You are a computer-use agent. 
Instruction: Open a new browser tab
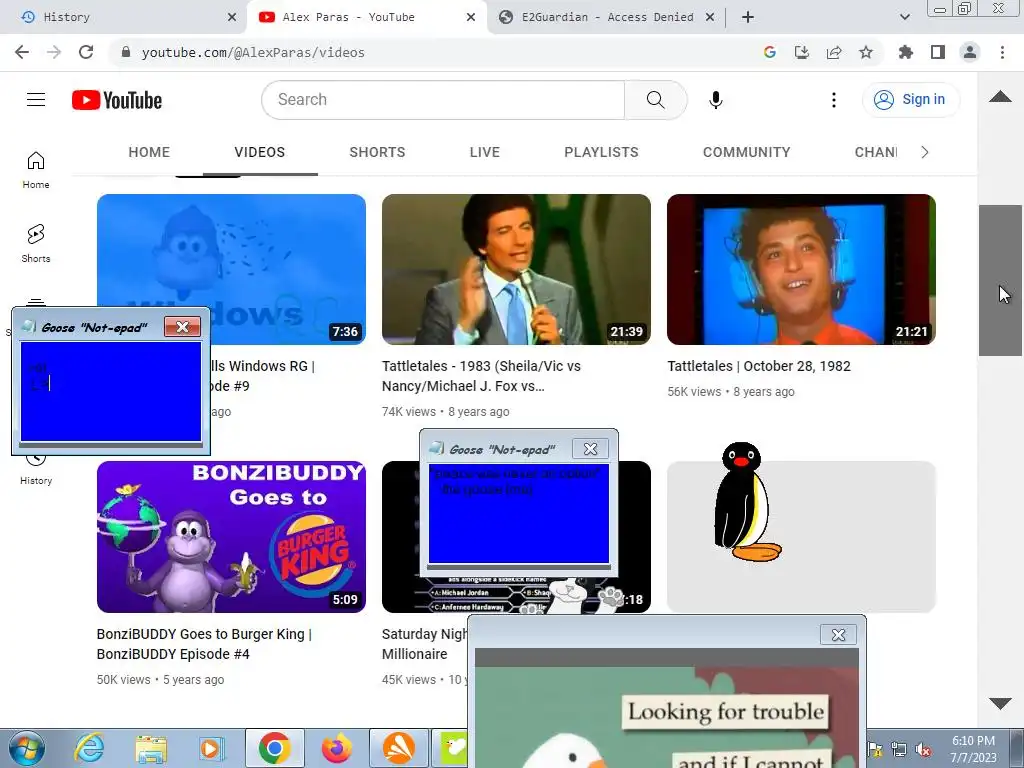tap(748, 17)
